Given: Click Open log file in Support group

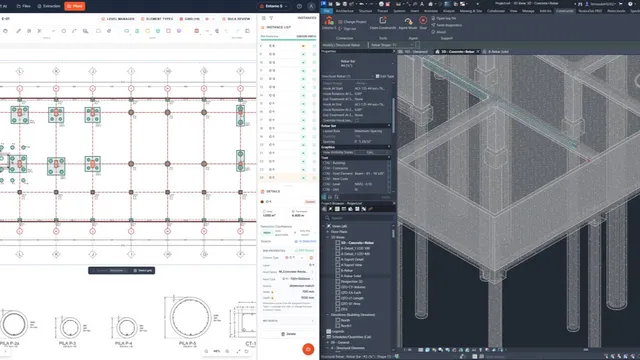Looking at the screenshot, I should pyautogui.click(x=444, y=18).
